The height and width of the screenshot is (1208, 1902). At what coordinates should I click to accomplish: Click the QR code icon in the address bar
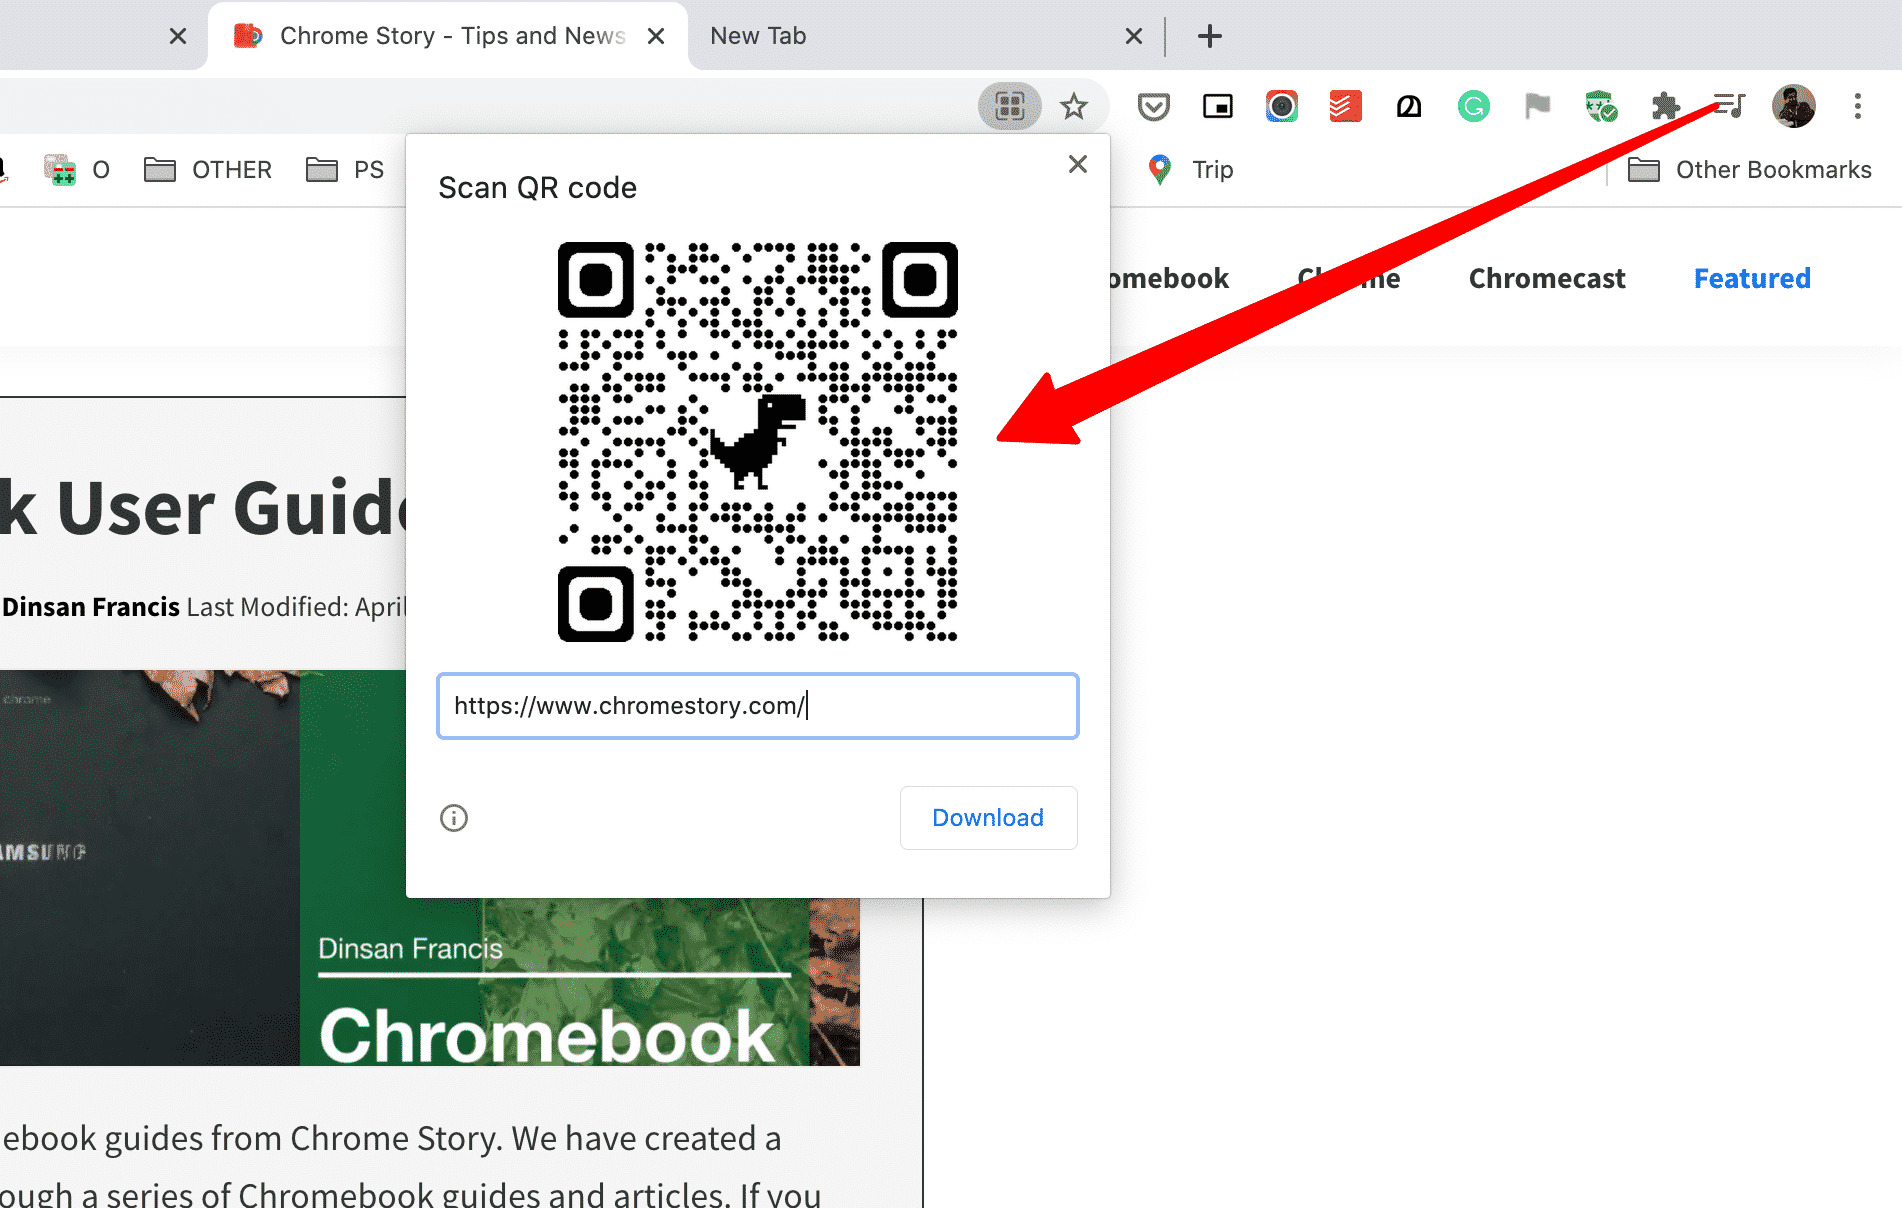tap(1008, 106)
